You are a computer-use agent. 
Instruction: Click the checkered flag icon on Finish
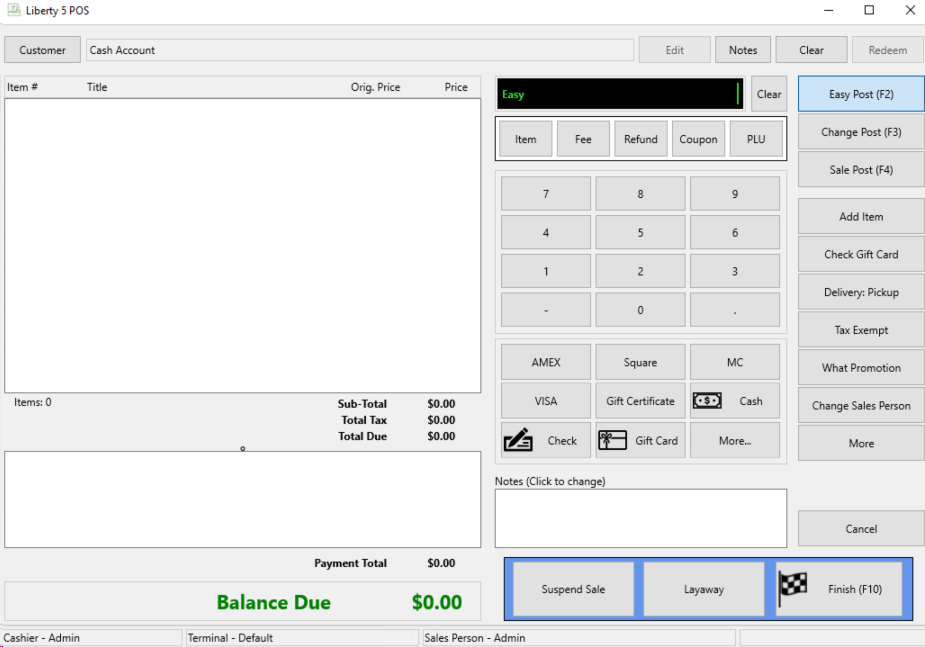pyautogui.click(x=793, y=589)
